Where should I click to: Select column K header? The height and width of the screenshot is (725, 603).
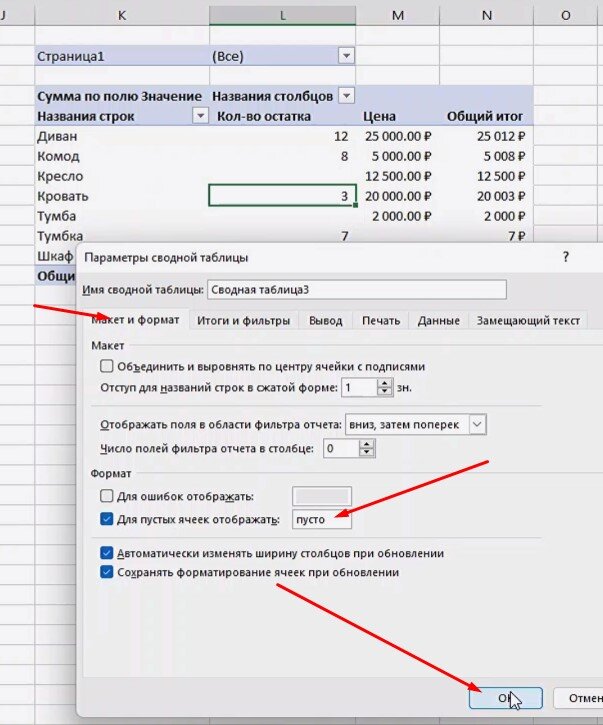click(x=122, y=15)
